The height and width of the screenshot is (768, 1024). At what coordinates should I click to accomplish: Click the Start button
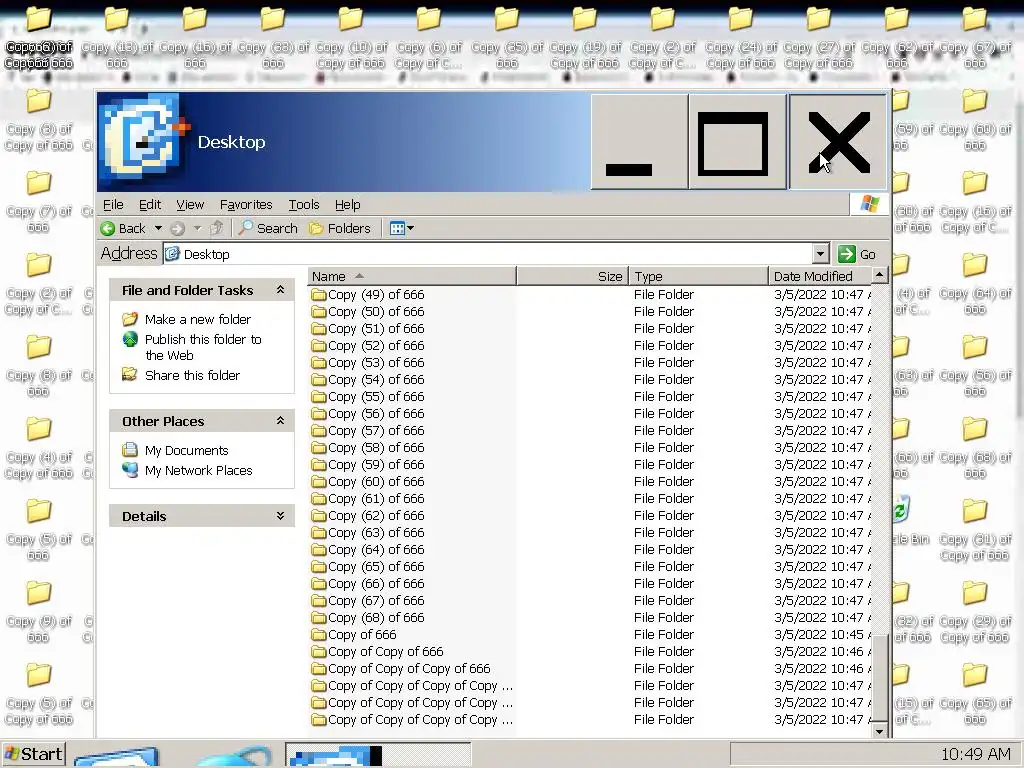click(x=33, y=754)
